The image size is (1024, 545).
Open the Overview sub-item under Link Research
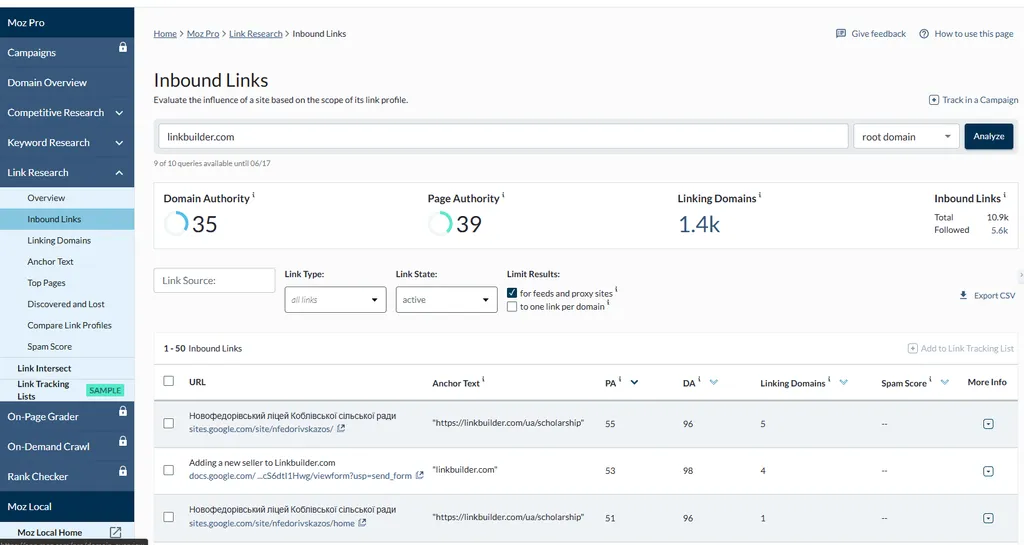point(46,198)
